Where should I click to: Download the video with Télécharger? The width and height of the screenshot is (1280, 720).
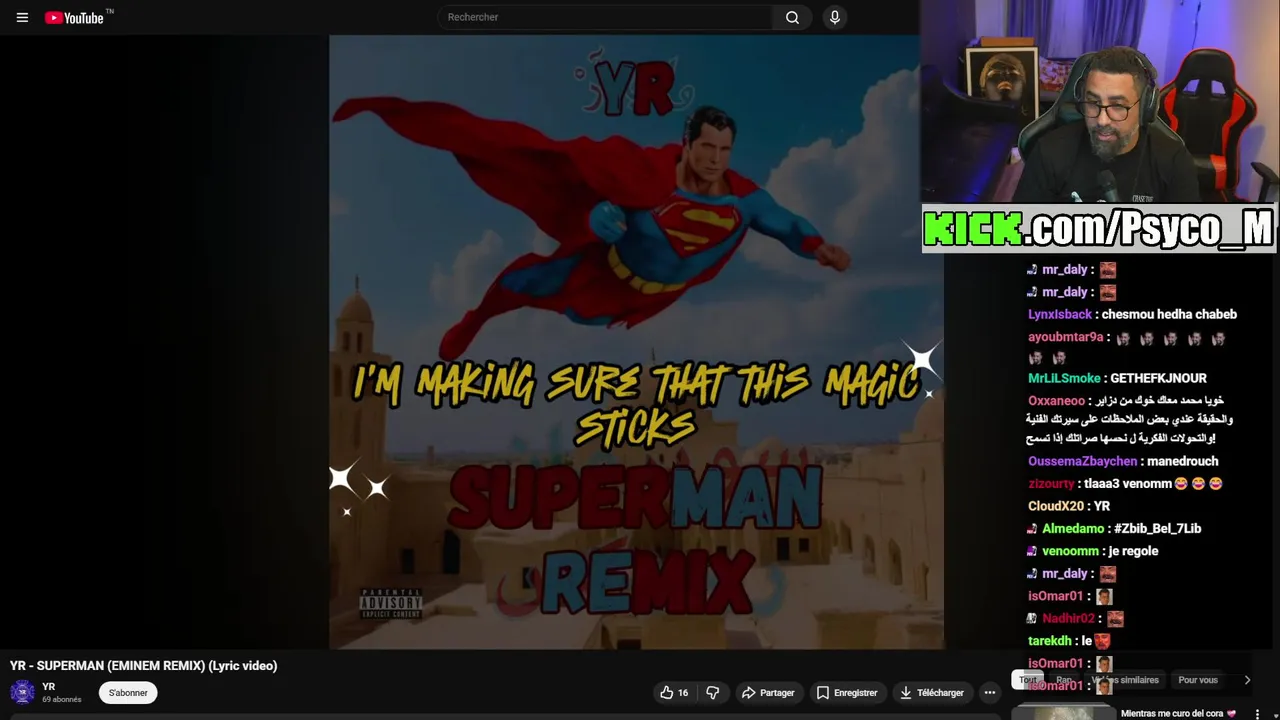pyautogui.click(x=932, y=692)
